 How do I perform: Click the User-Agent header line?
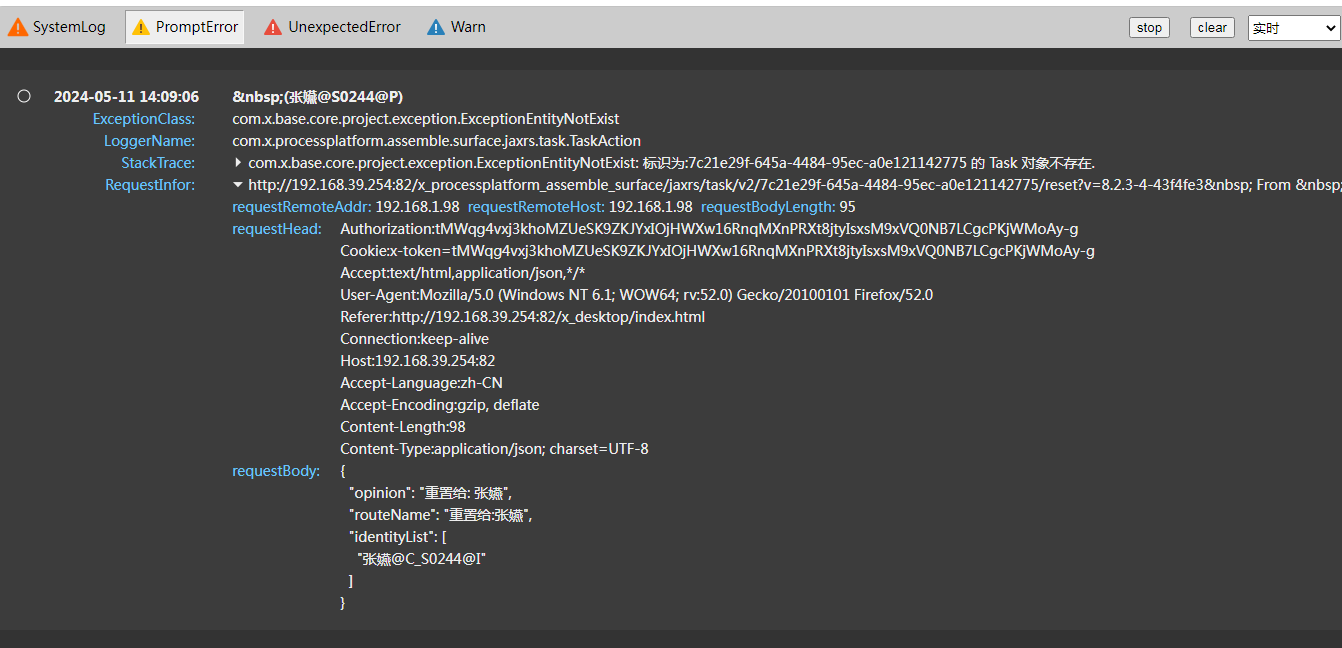coord(636,295)
